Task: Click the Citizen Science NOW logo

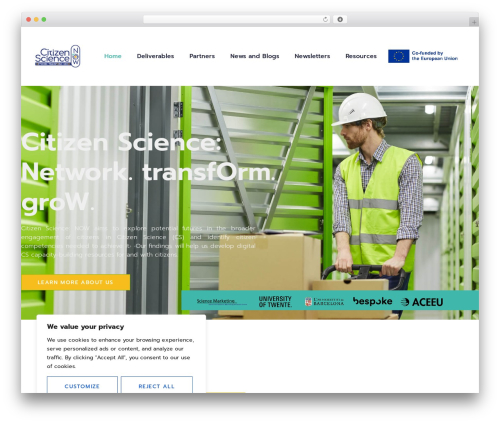Action: click(x=58, y=56)
